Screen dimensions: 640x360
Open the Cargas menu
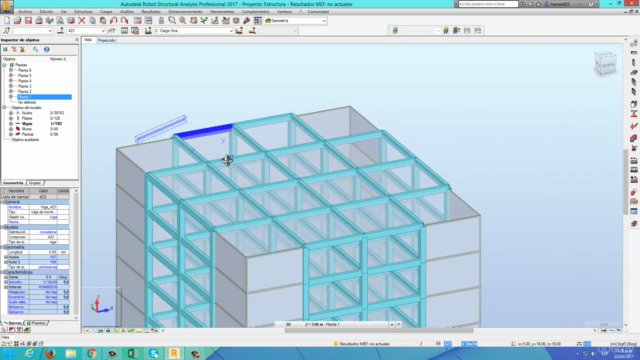coord(106,11)
